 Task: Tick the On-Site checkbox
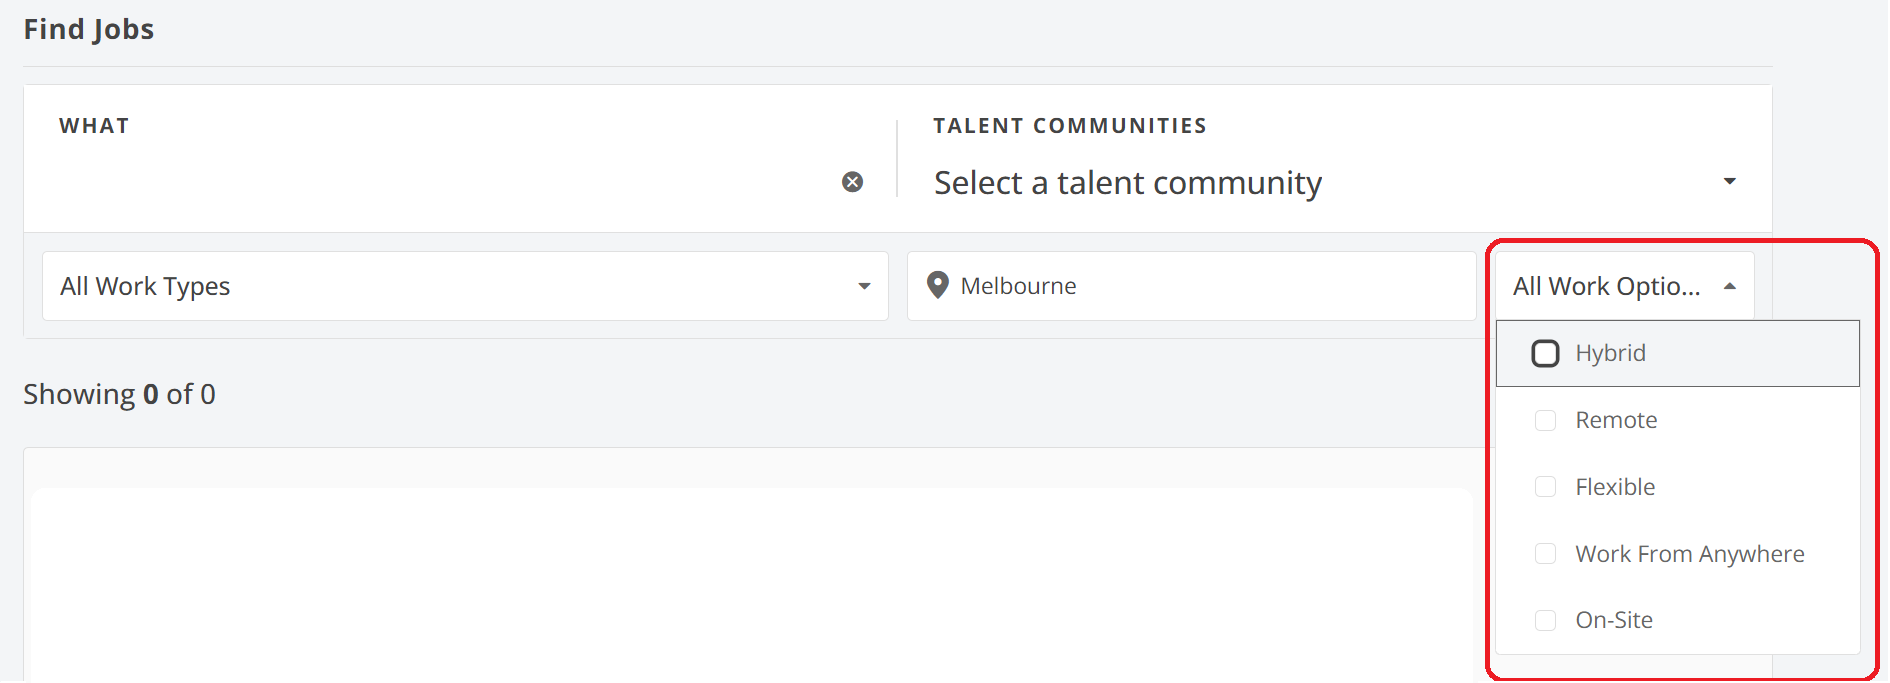coord(1545,620)
